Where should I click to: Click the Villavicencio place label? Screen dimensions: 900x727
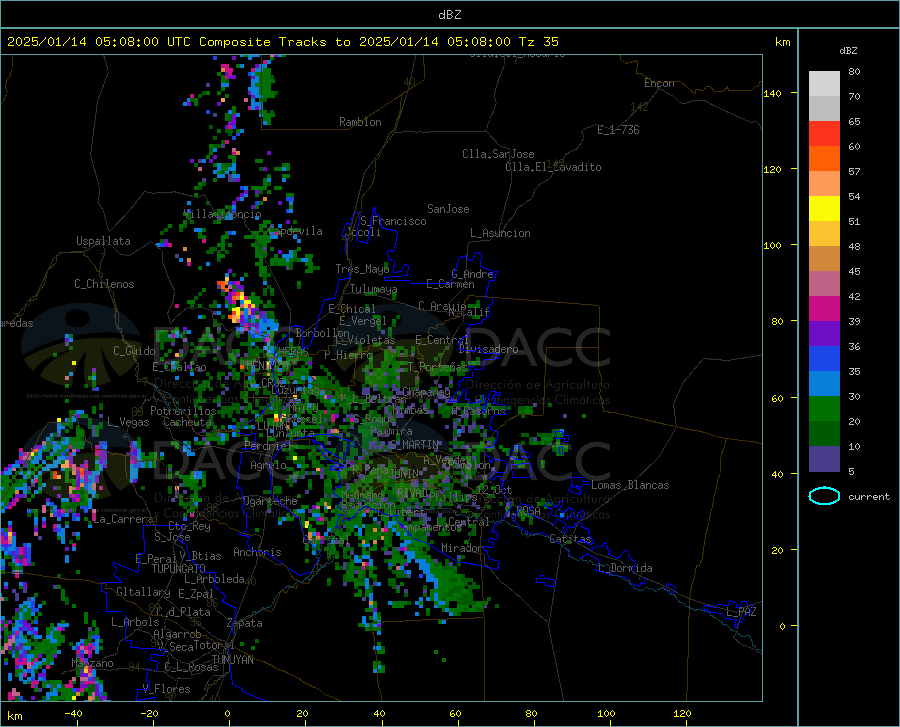(x=223, y=214)
